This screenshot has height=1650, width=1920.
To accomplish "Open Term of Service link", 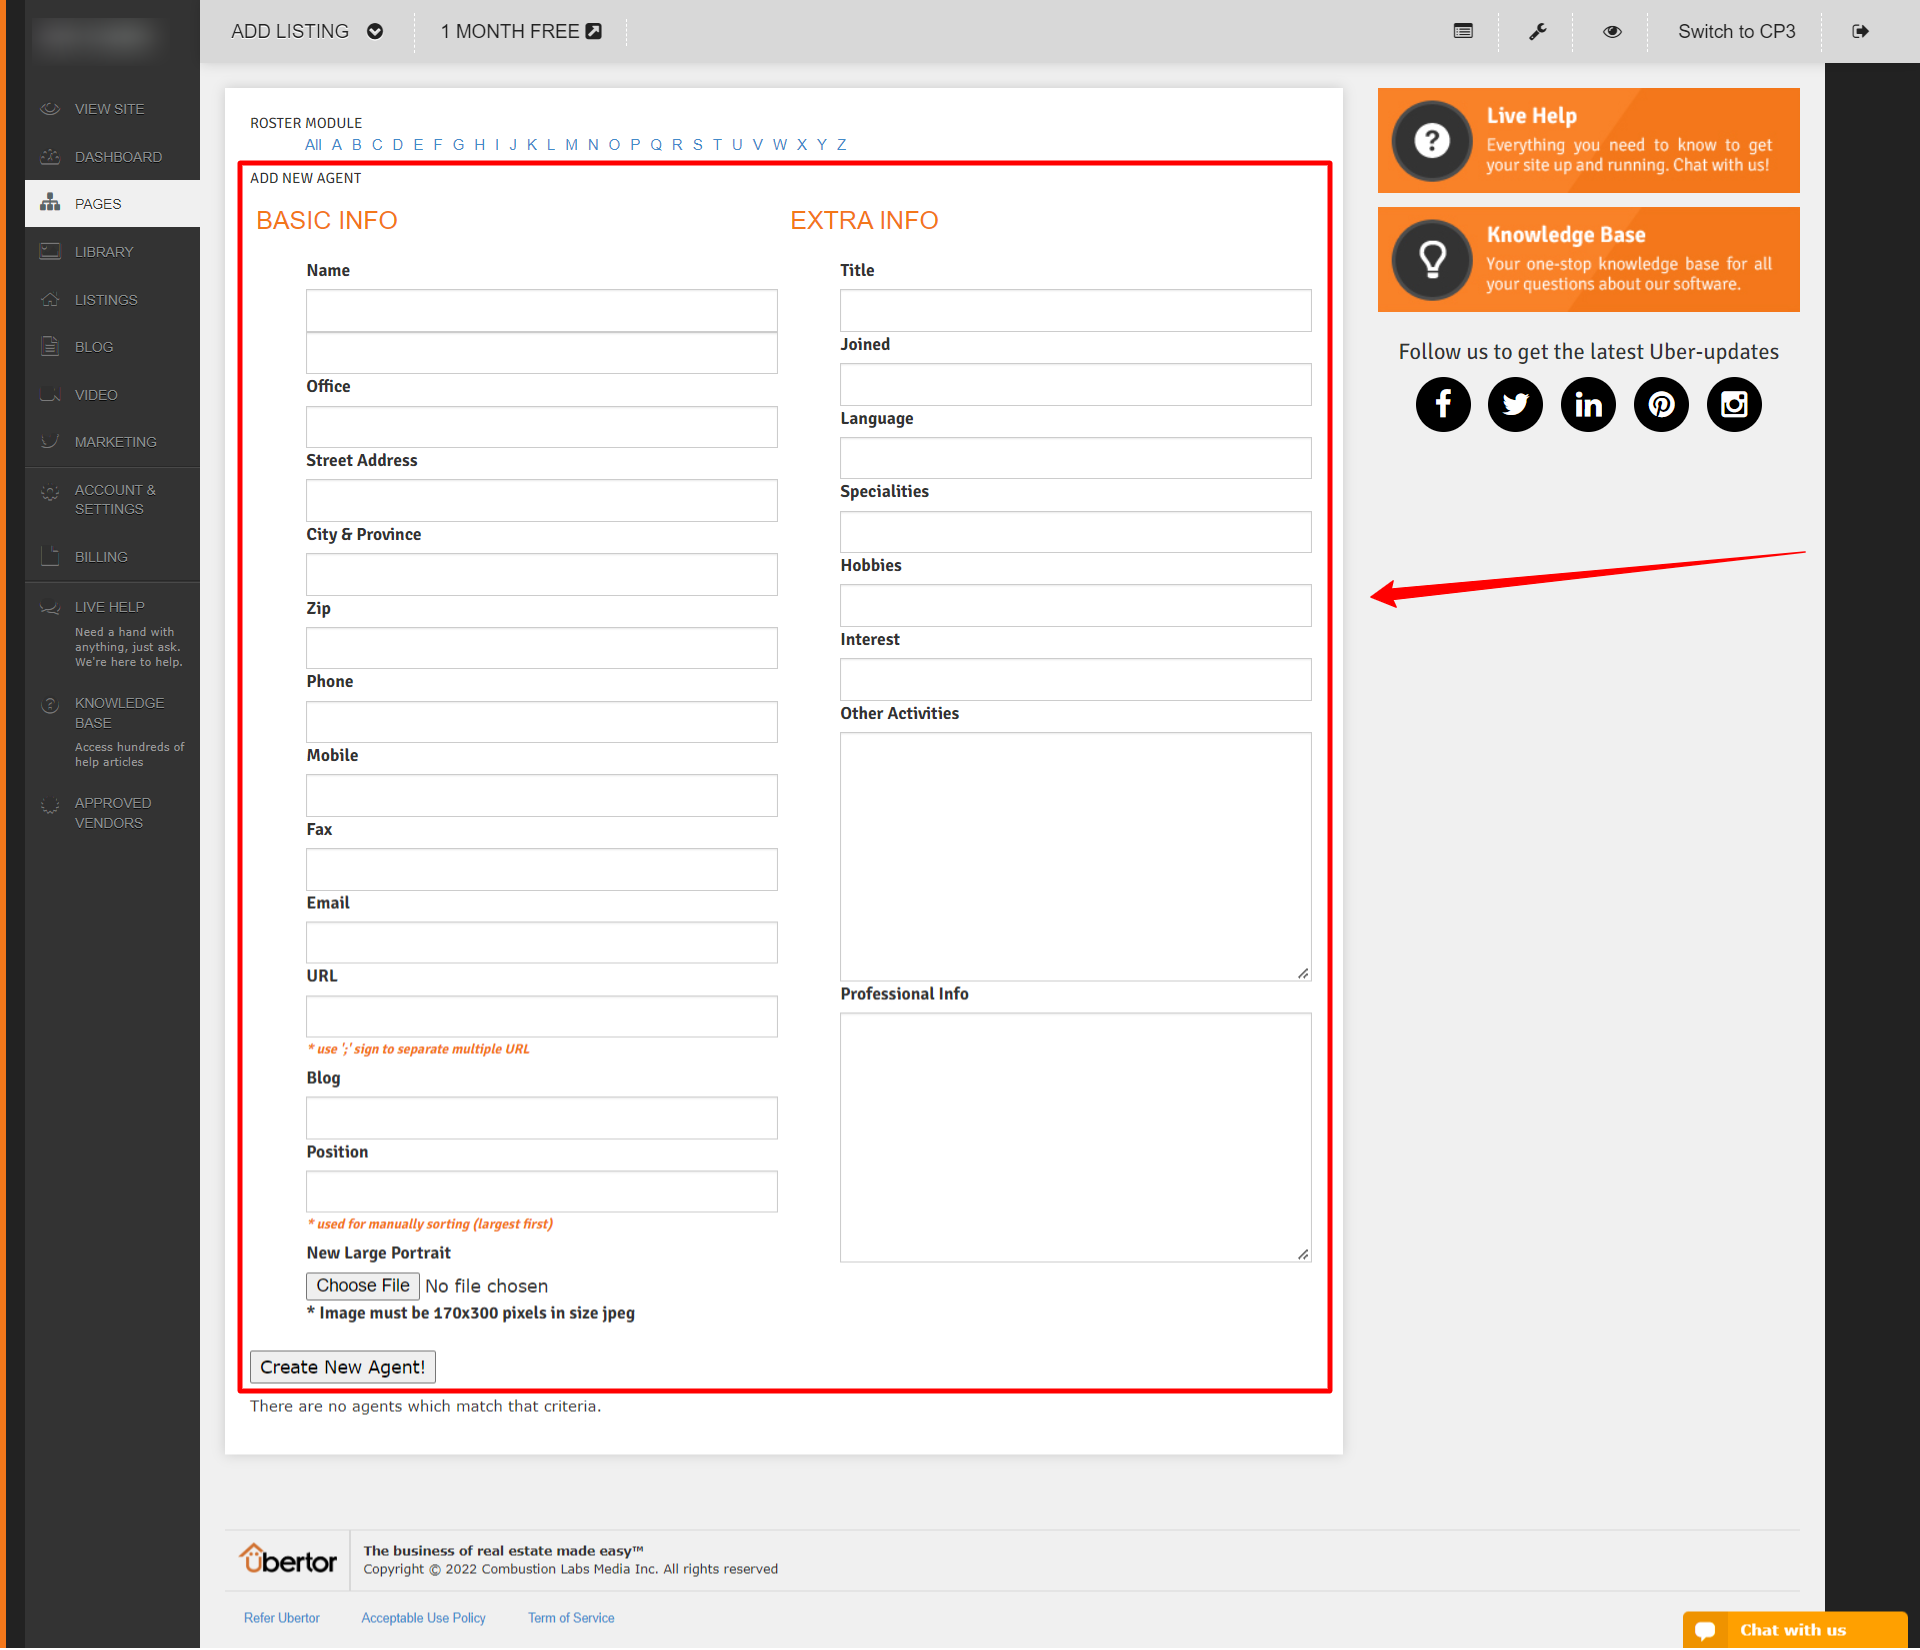I will tap(572, 1618).
